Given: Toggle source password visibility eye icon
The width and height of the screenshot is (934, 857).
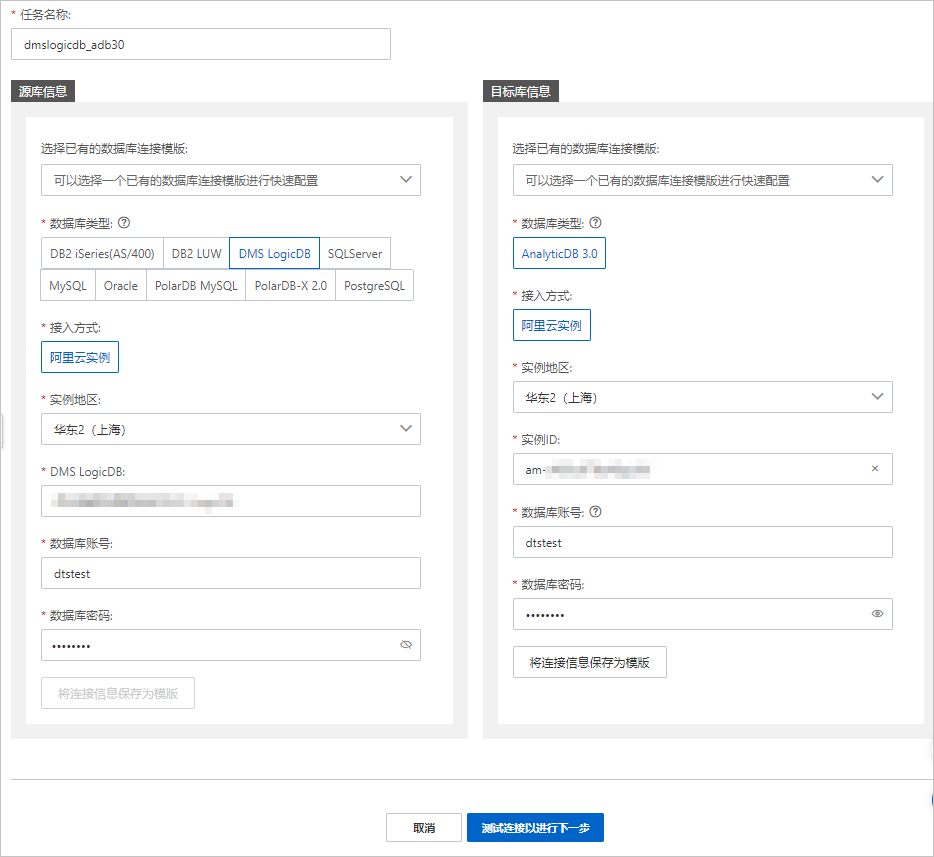Looking at the screenshot, I should pyautogui.click(x=406, y=644).
